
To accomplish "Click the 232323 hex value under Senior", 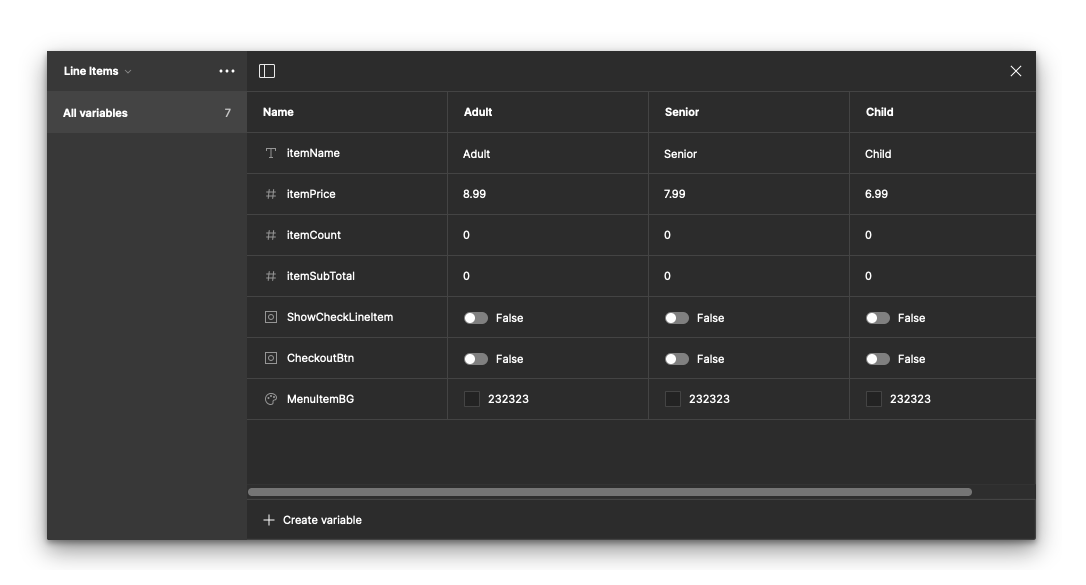I will tap(709, 399).
